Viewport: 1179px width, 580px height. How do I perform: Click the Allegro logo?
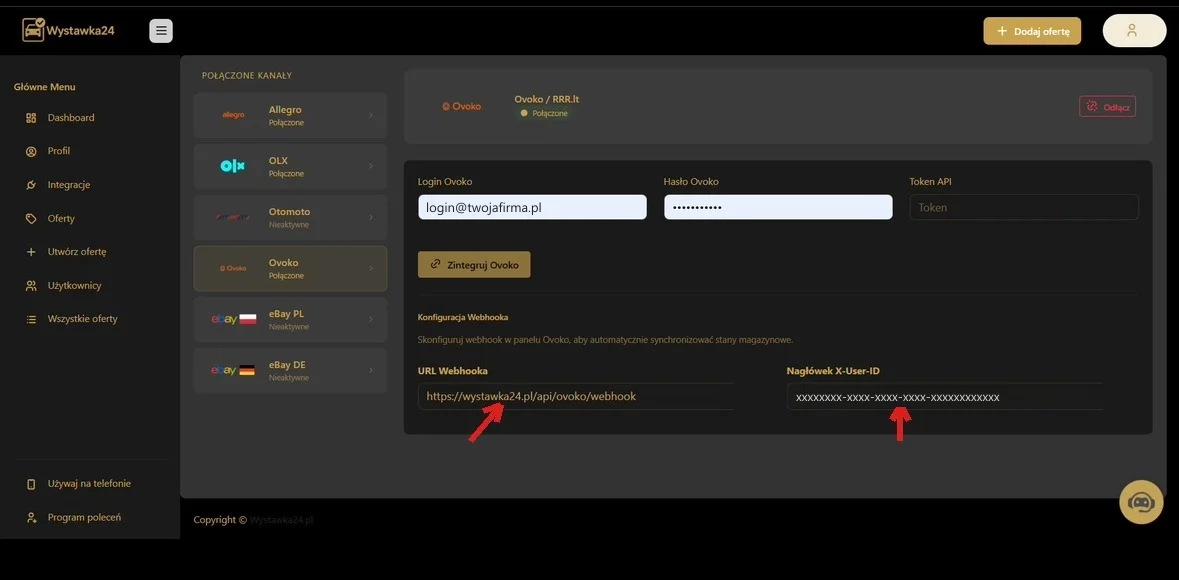(233, 115)
